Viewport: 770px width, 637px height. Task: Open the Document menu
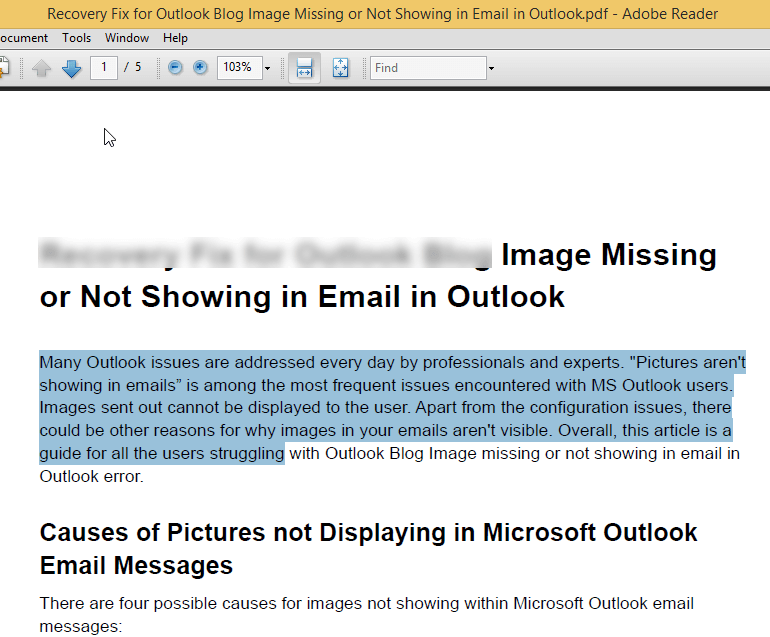click(24, 38)
